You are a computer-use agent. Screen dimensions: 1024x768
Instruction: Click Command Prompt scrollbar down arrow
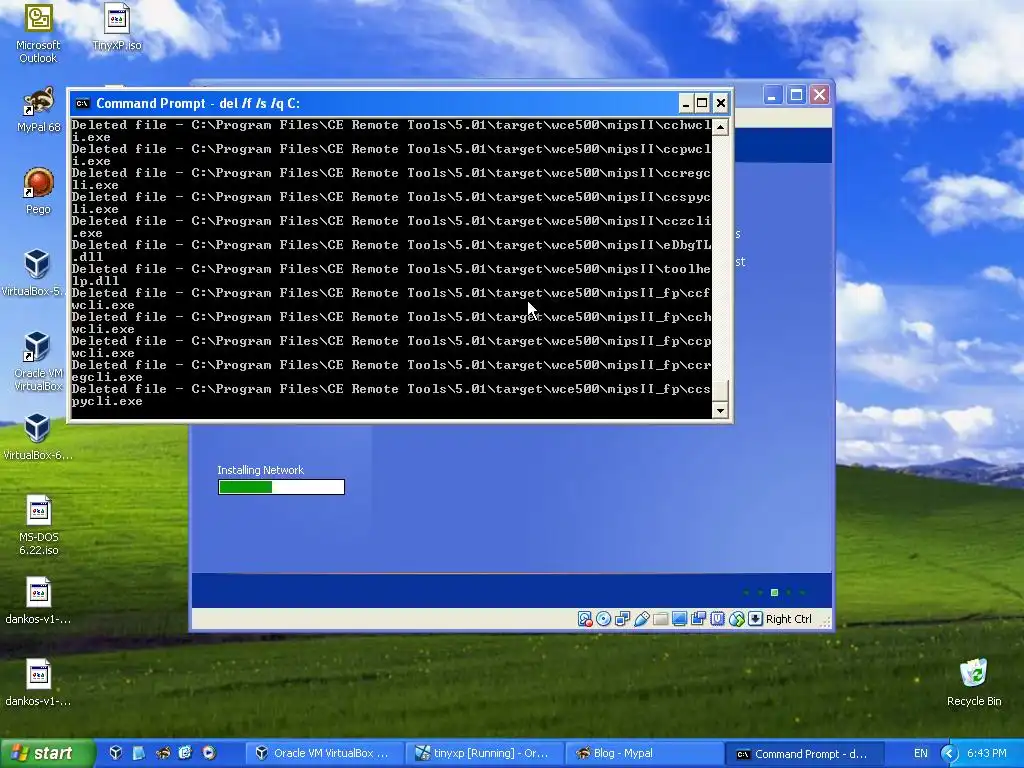click(x=720, y=410)
